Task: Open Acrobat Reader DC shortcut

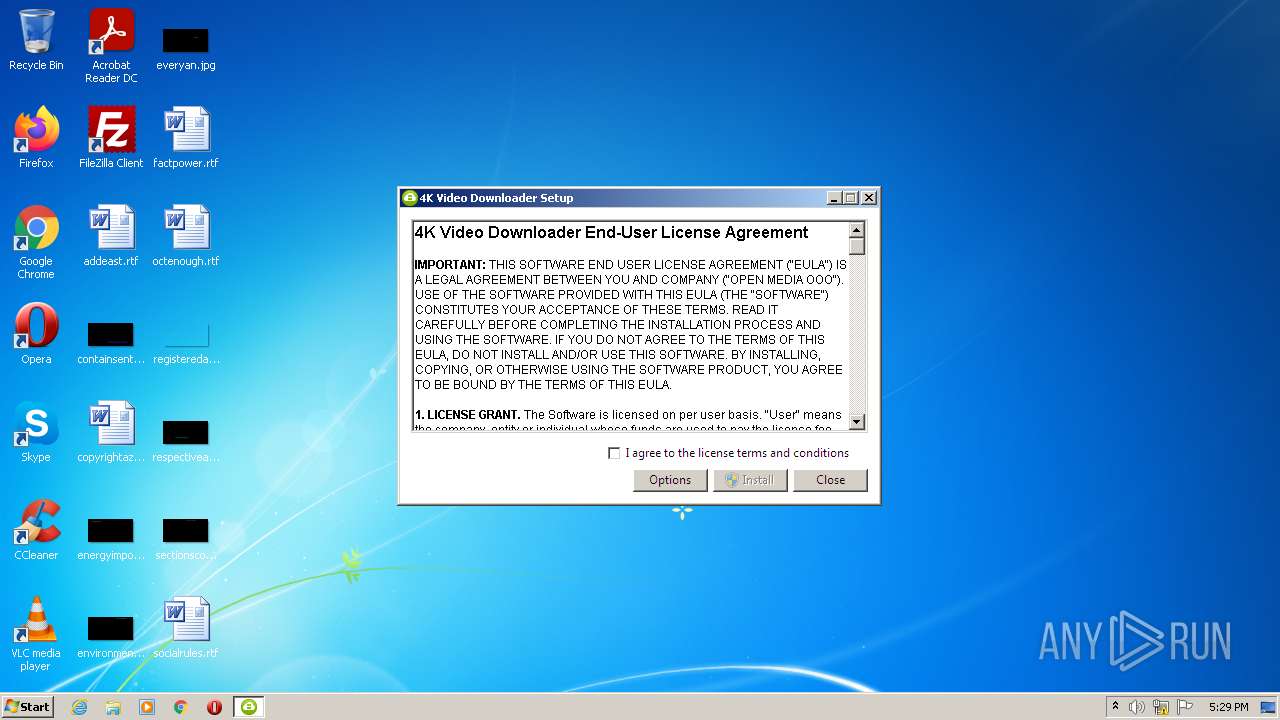Action: tap(111, 46)
